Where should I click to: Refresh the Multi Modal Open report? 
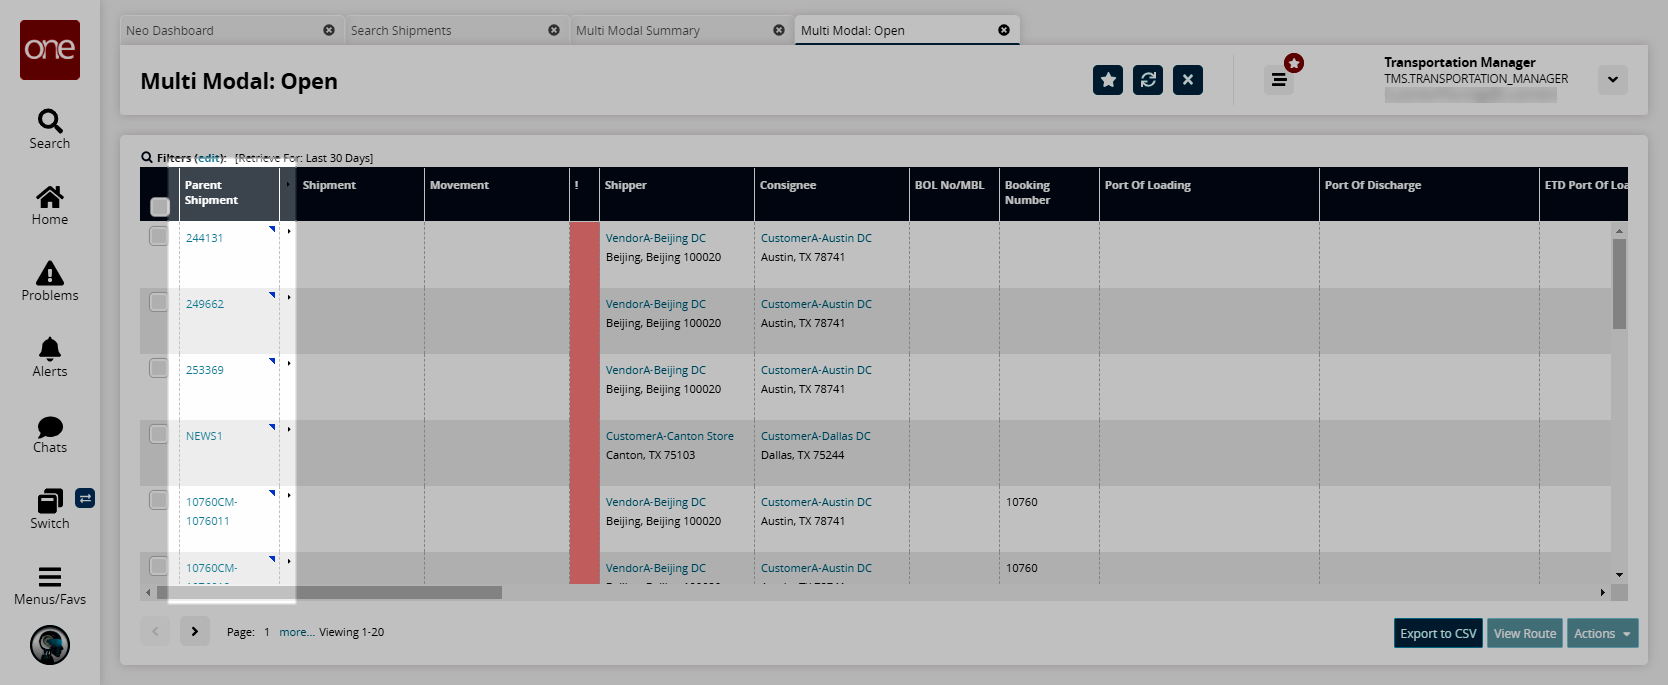[1148, 80]
